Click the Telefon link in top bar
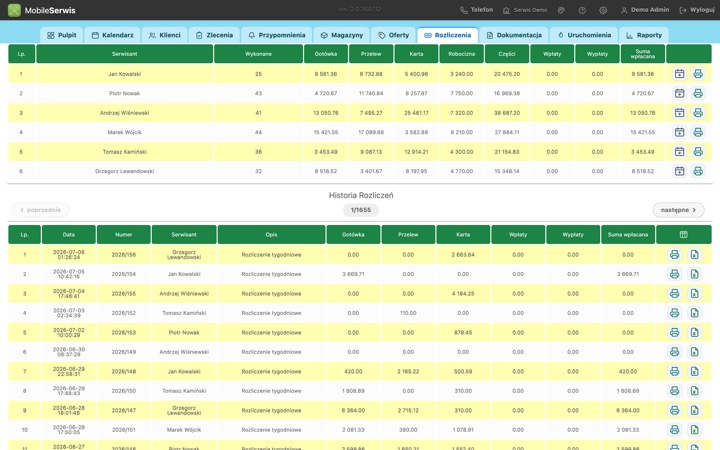This screenshot has width=720, height=450. point(476,10)
